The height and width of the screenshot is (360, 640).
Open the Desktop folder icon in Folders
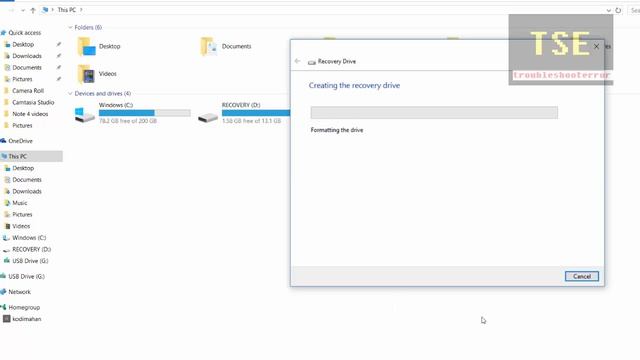pos(86,46)
